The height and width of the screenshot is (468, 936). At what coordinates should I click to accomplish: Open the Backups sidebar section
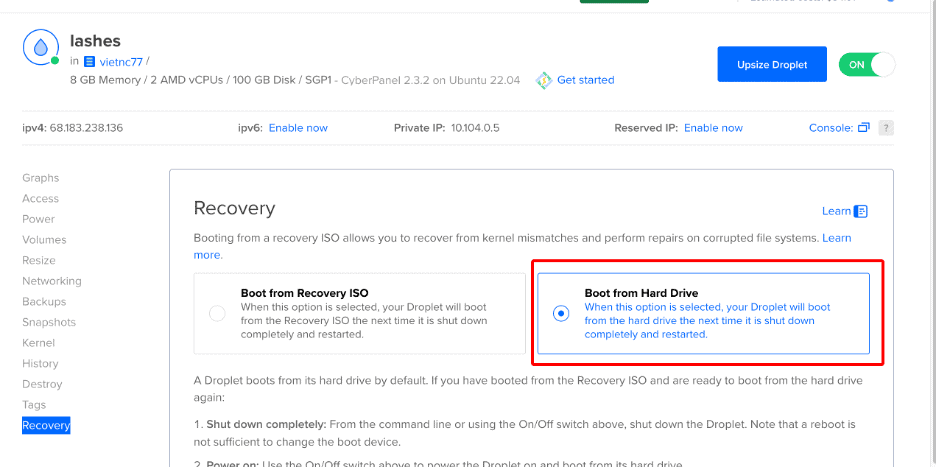pos(44,301)
